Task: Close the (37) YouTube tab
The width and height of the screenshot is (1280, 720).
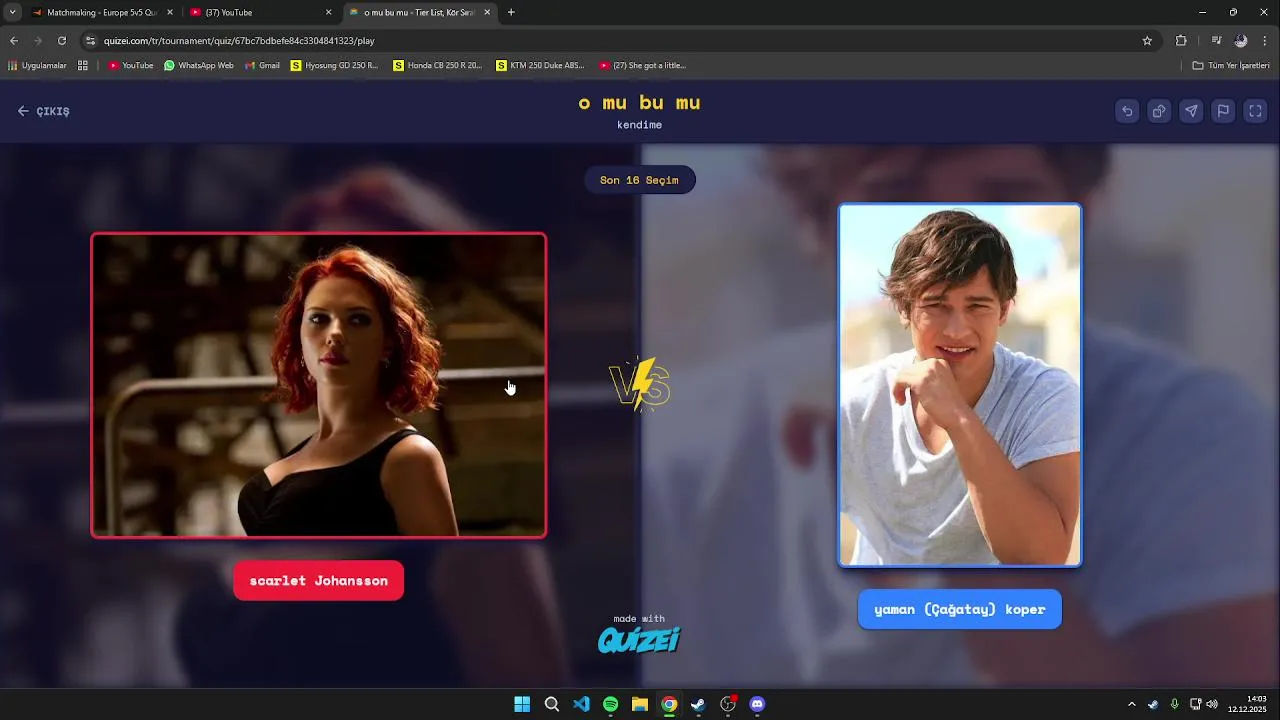Action: [328, 12]
